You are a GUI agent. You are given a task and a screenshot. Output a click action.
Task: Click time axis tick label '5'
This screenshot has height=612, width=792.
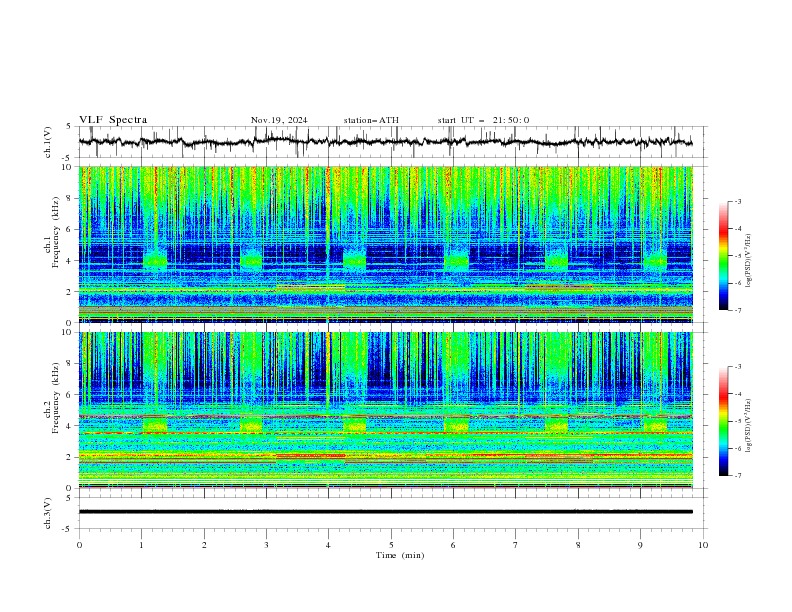pyautogui.click(x=391, y=545)
